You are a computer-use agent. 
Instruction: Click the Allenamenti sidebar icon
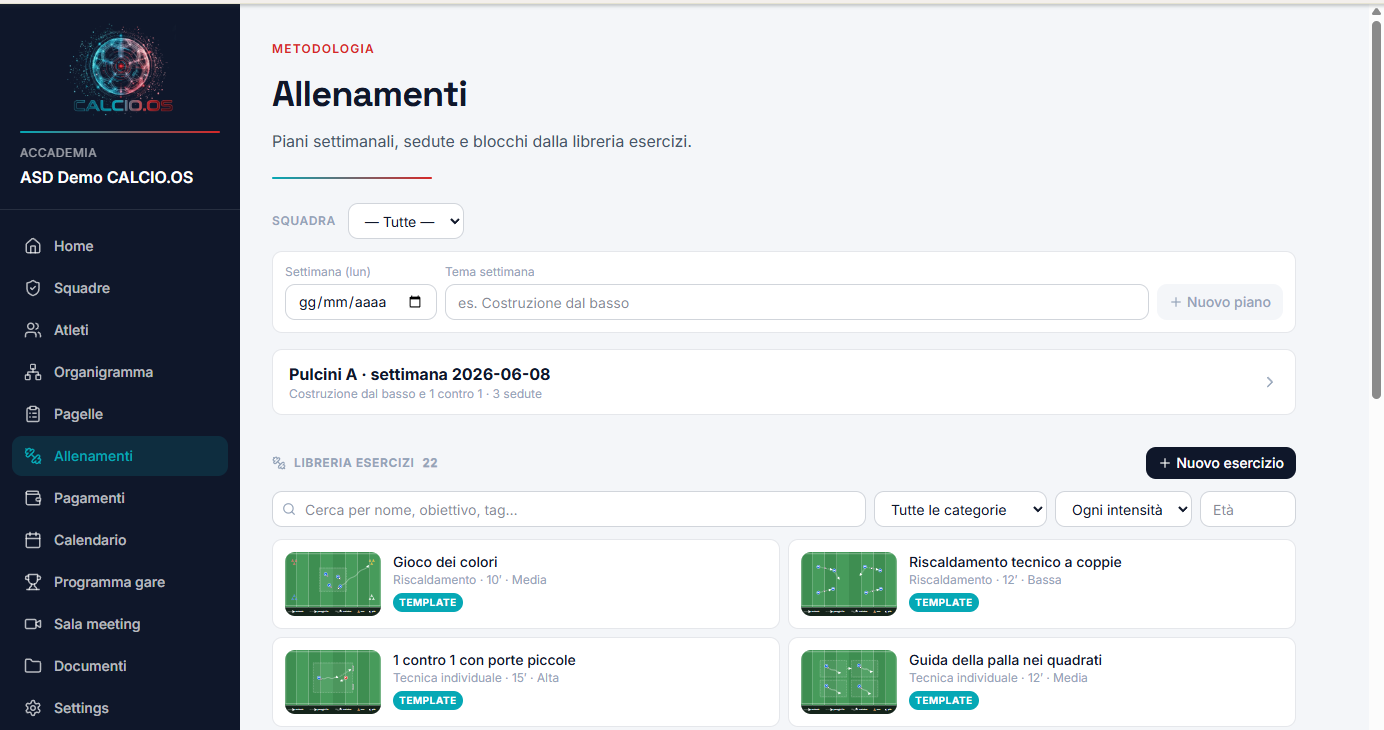33,456
